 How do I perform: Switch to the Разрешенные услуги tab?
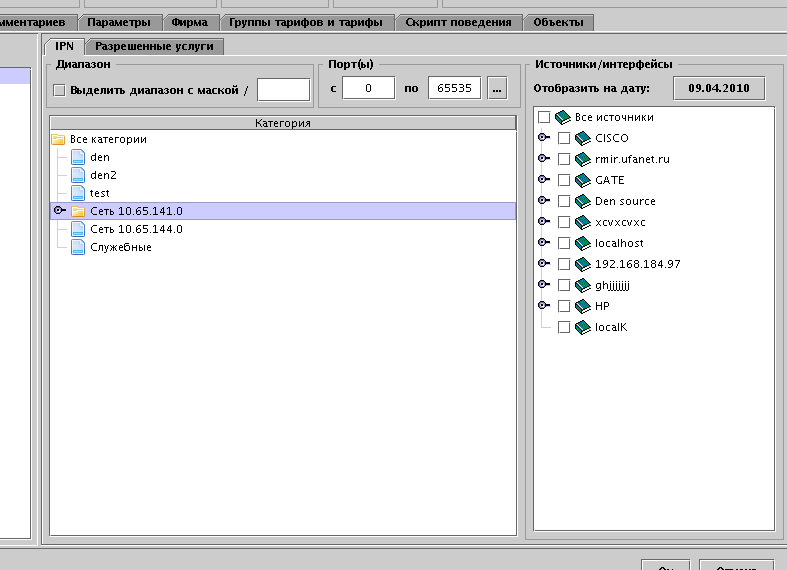[x=154, y=46]
